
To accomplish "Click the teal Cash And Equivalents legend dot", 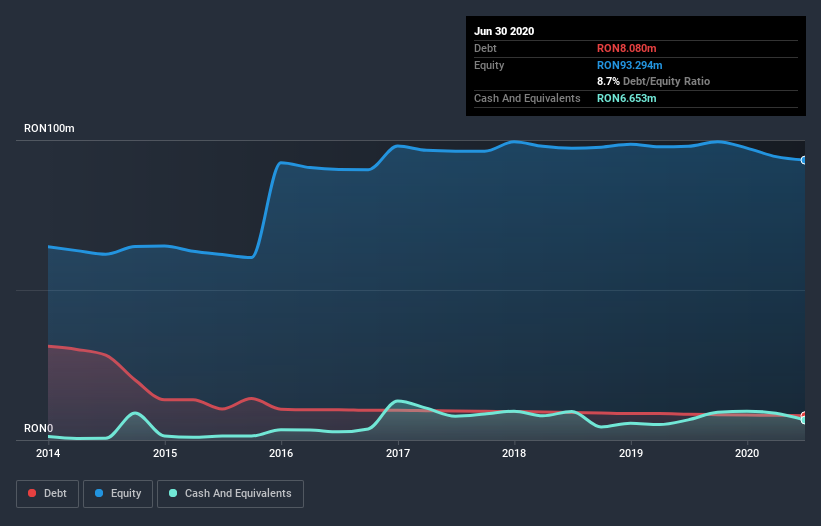I will pos(173,493).
